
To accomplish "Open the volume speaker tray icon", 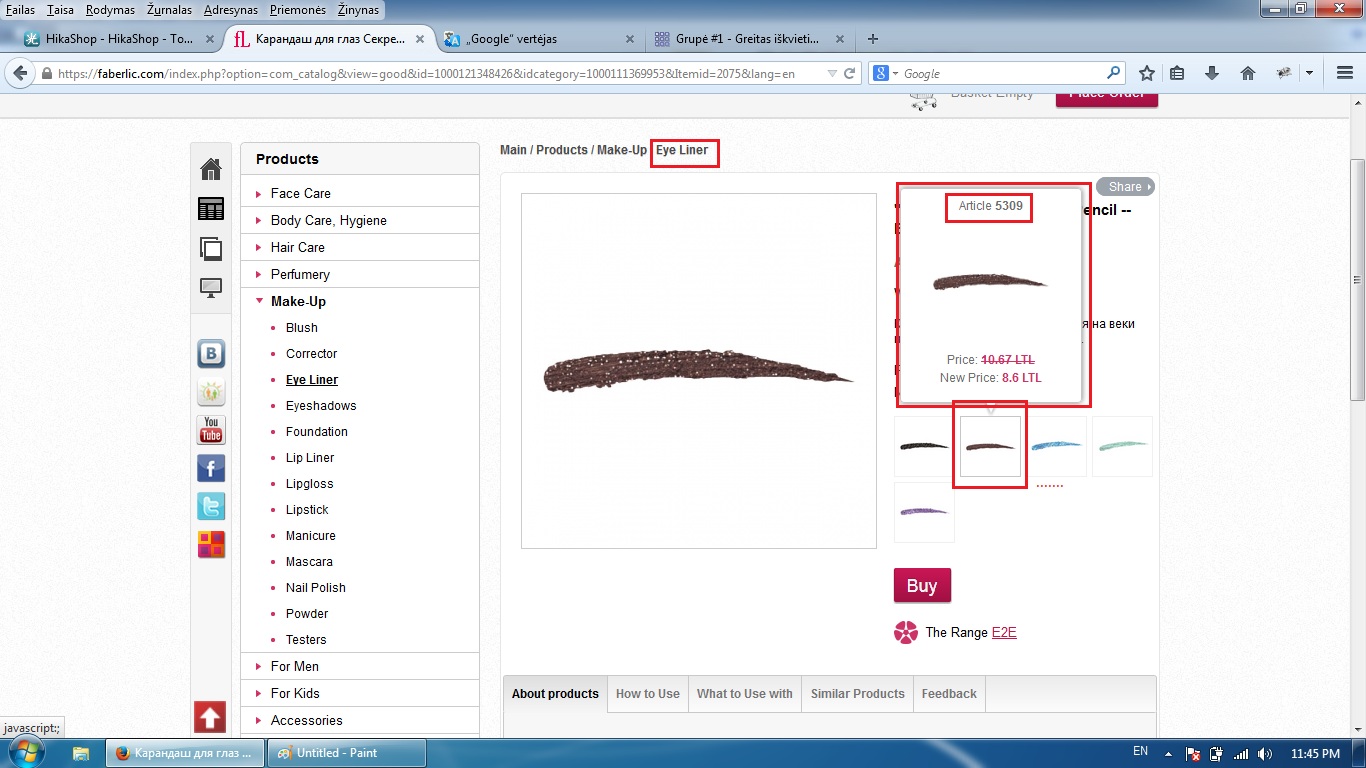I will click(x=1265, y=754).
